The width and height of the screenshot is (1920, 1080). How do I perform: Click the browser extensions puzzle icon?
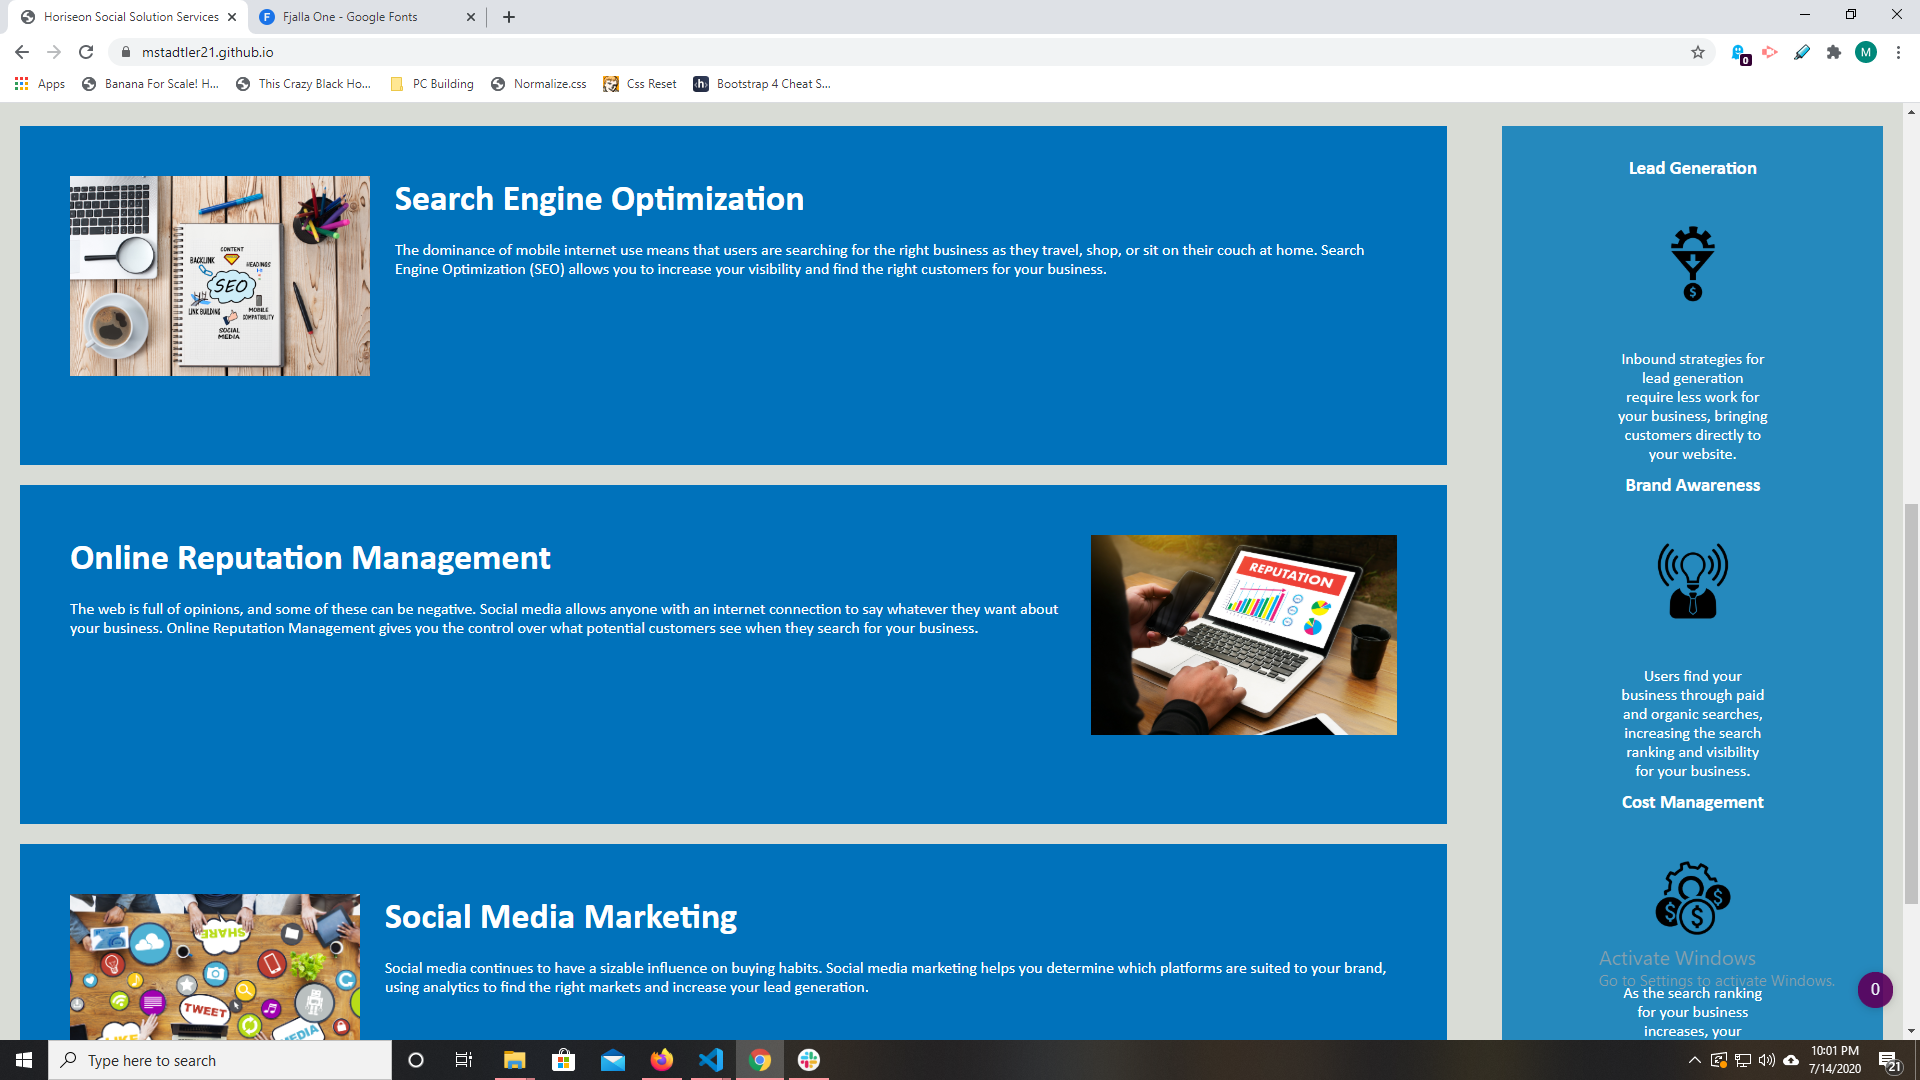1833,51
